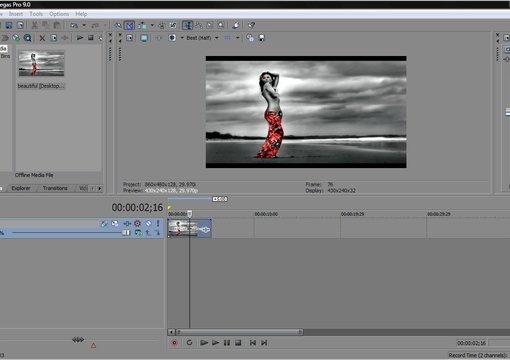Image resolution: width=510 pixels, height=360 pixels.
Task: Stop media preview button in Project Media
Action: click(x=91, y=38)
